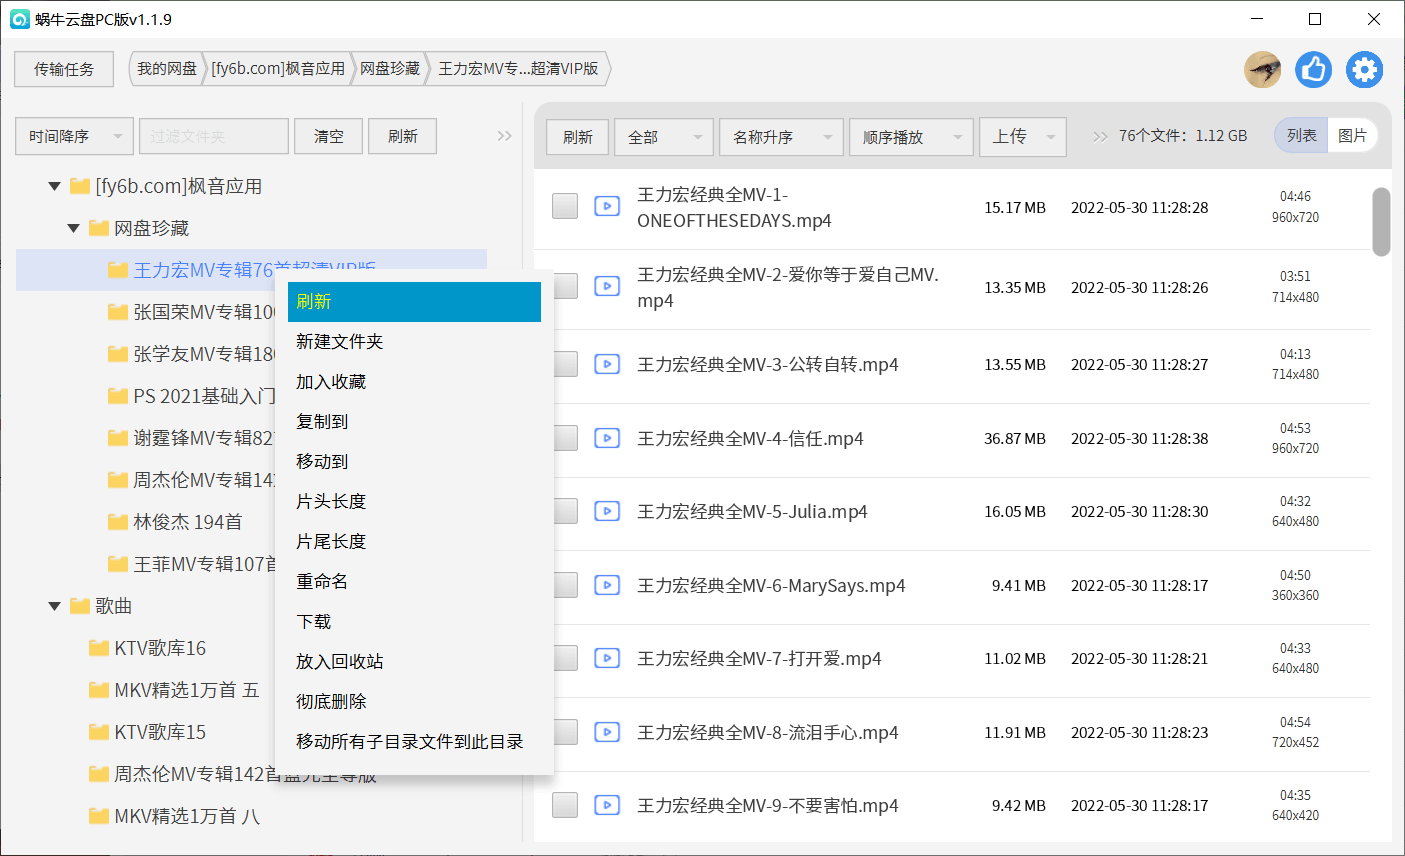Tick checkbox for Julia.mp4
The height and width of the screenshot is (856, 1405).
565,511
